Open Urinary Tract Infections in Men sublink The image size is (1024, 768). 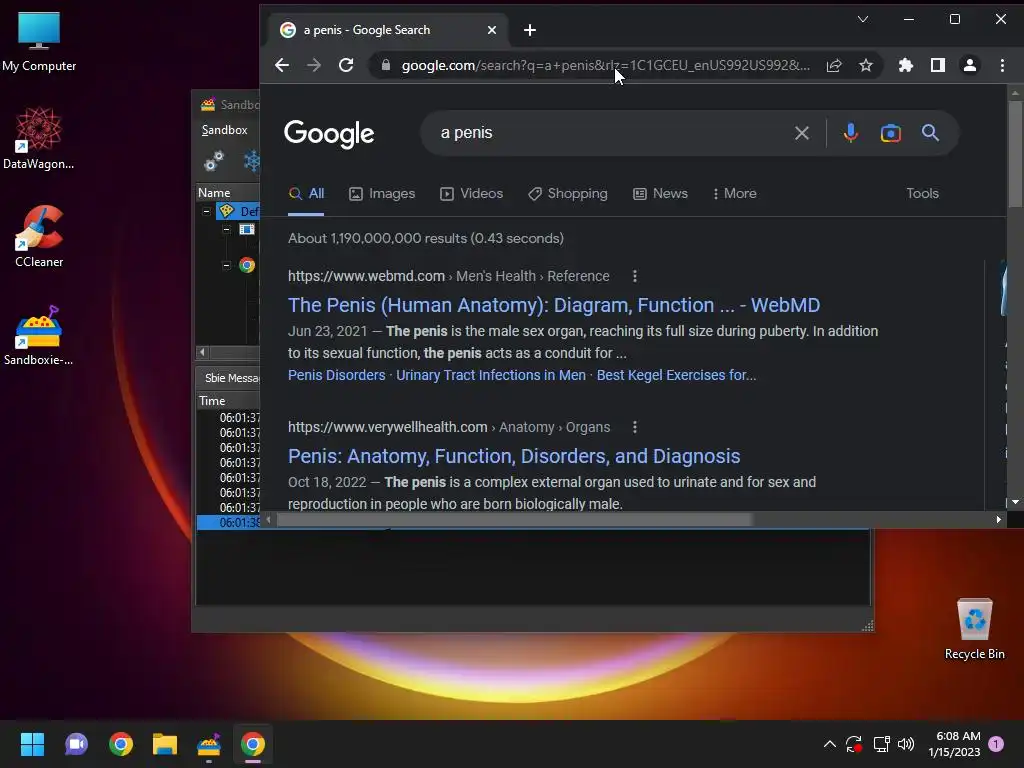click(x=490, y=376)
